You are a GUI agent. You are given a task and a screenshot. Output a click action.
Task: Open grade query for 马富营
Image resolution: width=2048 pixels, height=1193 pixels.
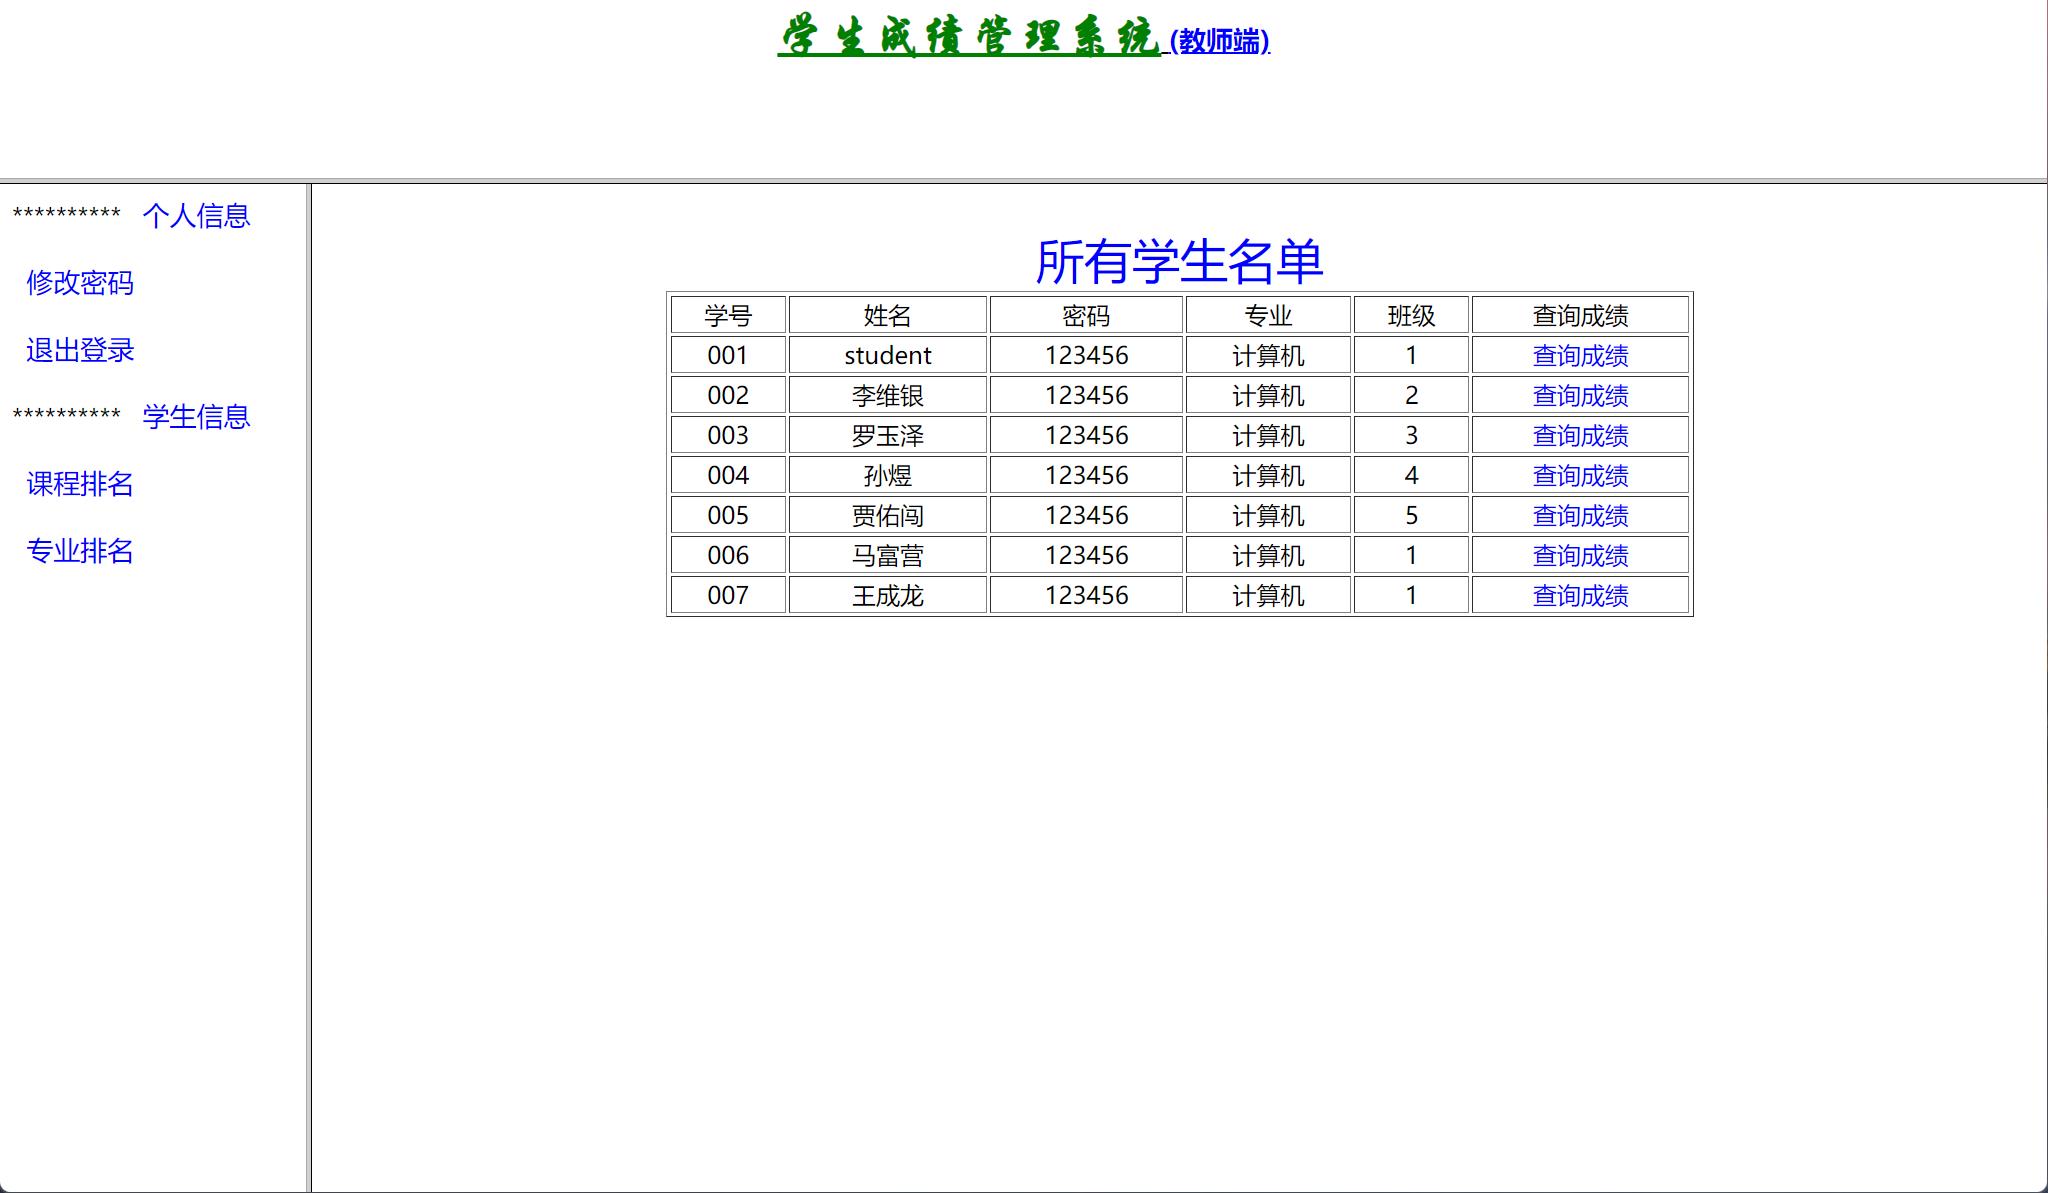[x=1580, y=556]
